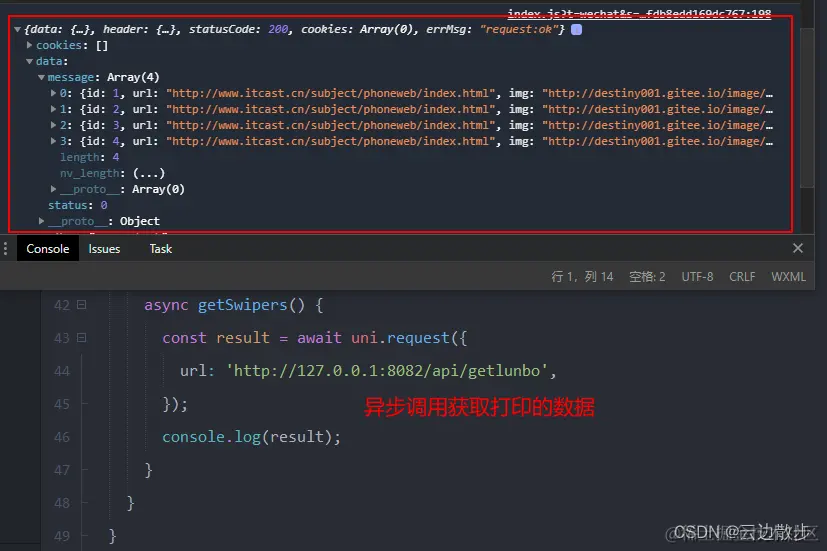827x551 pixels.
Task: Click the nv_length (...) getter value
Action: coord(149,173)
